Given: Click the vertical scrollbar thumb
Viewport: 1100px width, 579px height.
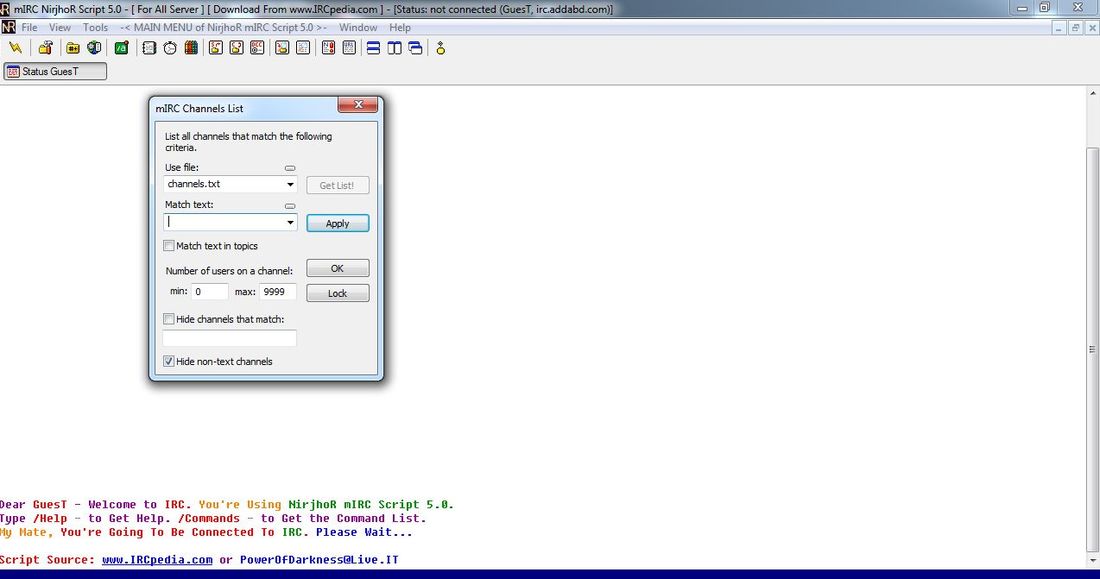Looking at the screenshot, I should (x=1093, y=349).
